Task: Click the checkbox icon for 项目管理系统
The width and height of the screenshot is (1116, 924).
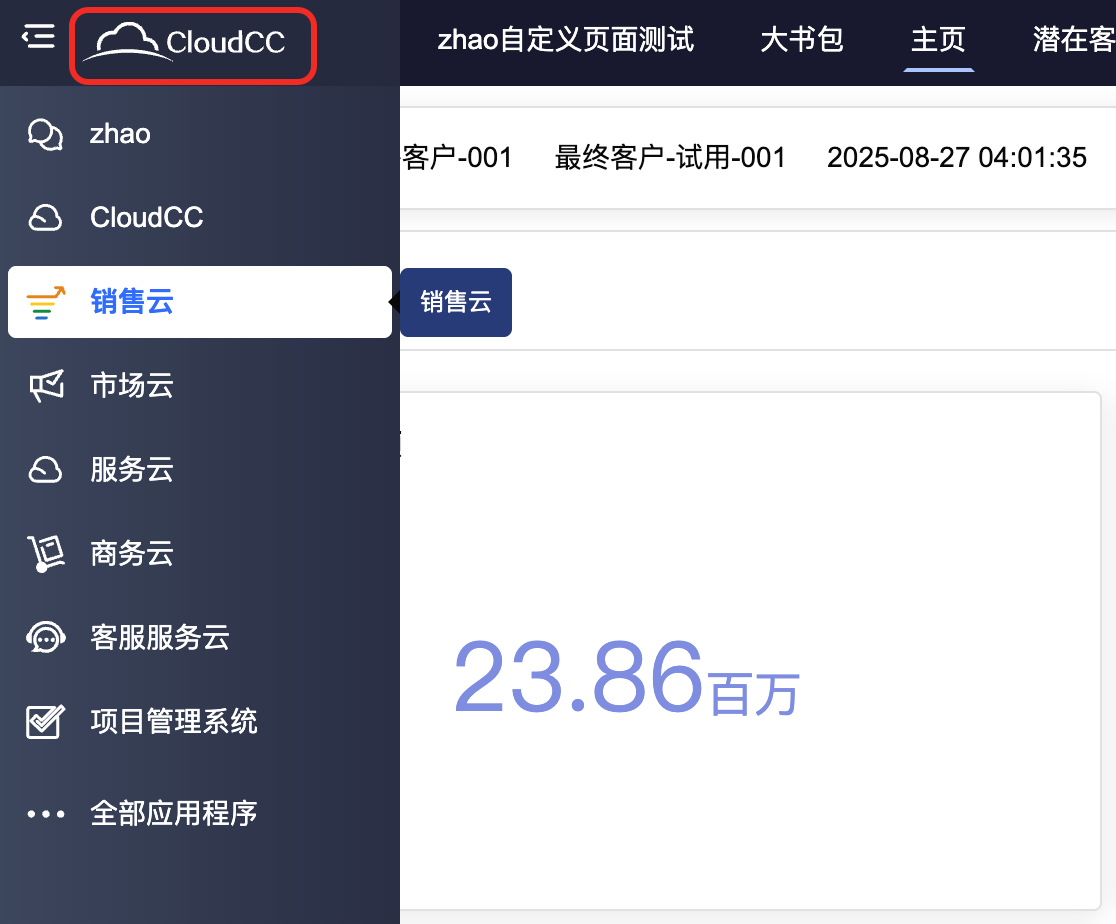Action: click(x=46, y=721)
